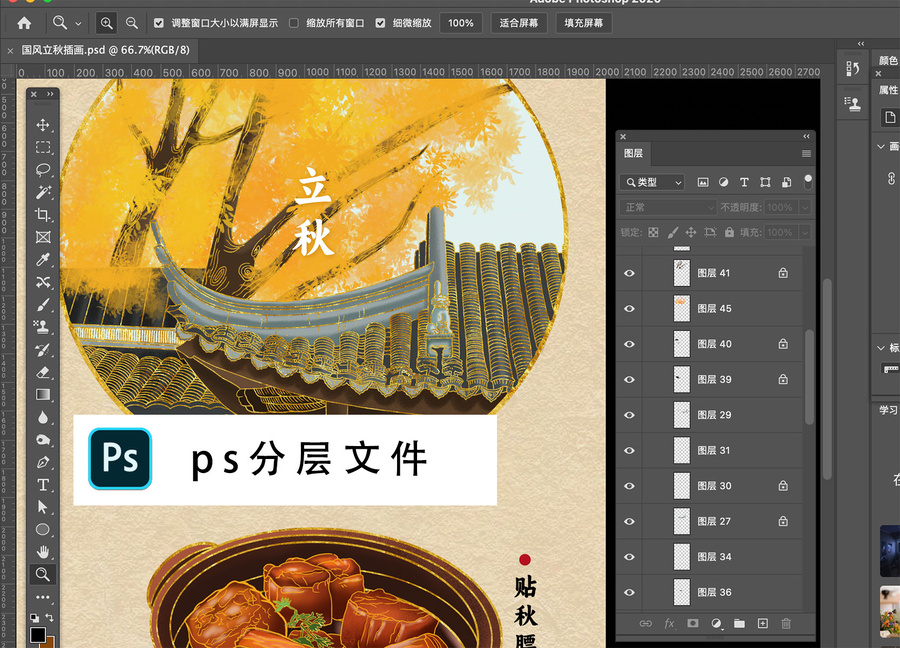Click the 图层 36 layer thumbnail
This screenshot has height=648, width=900.
click(681, 592)
